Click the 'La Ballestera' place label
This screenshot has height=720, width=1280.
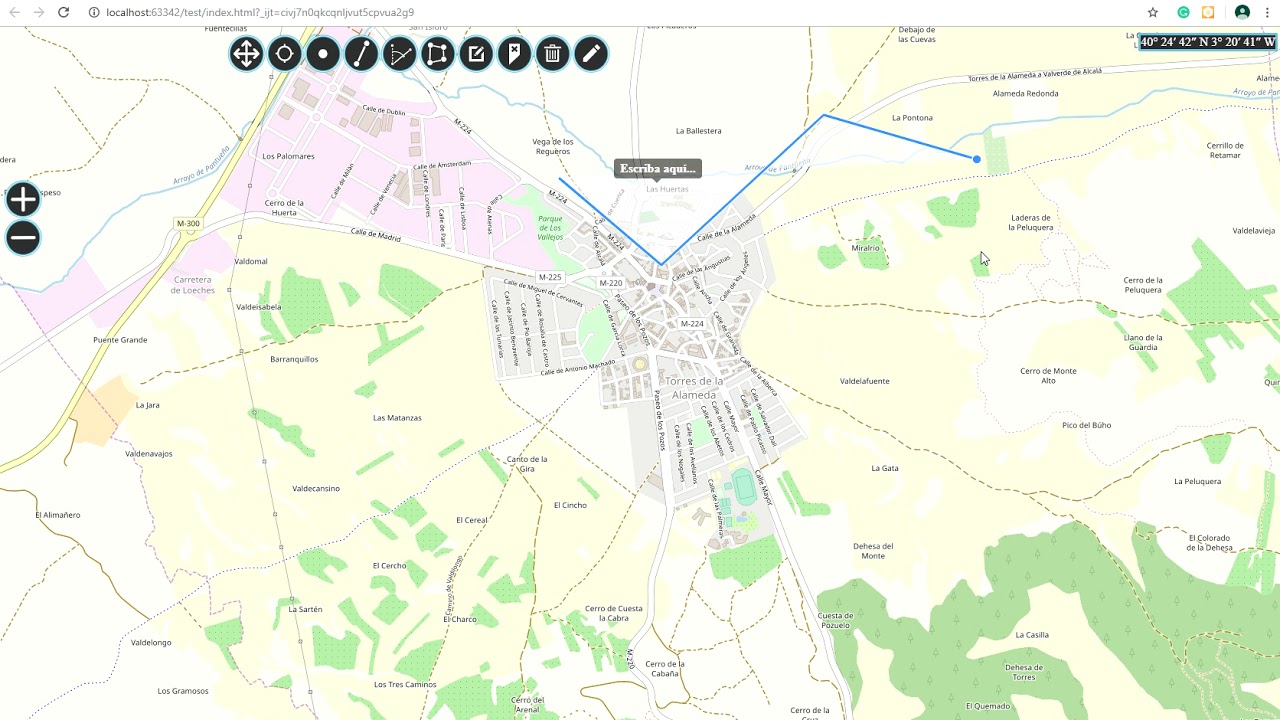(x=698, y=131)
